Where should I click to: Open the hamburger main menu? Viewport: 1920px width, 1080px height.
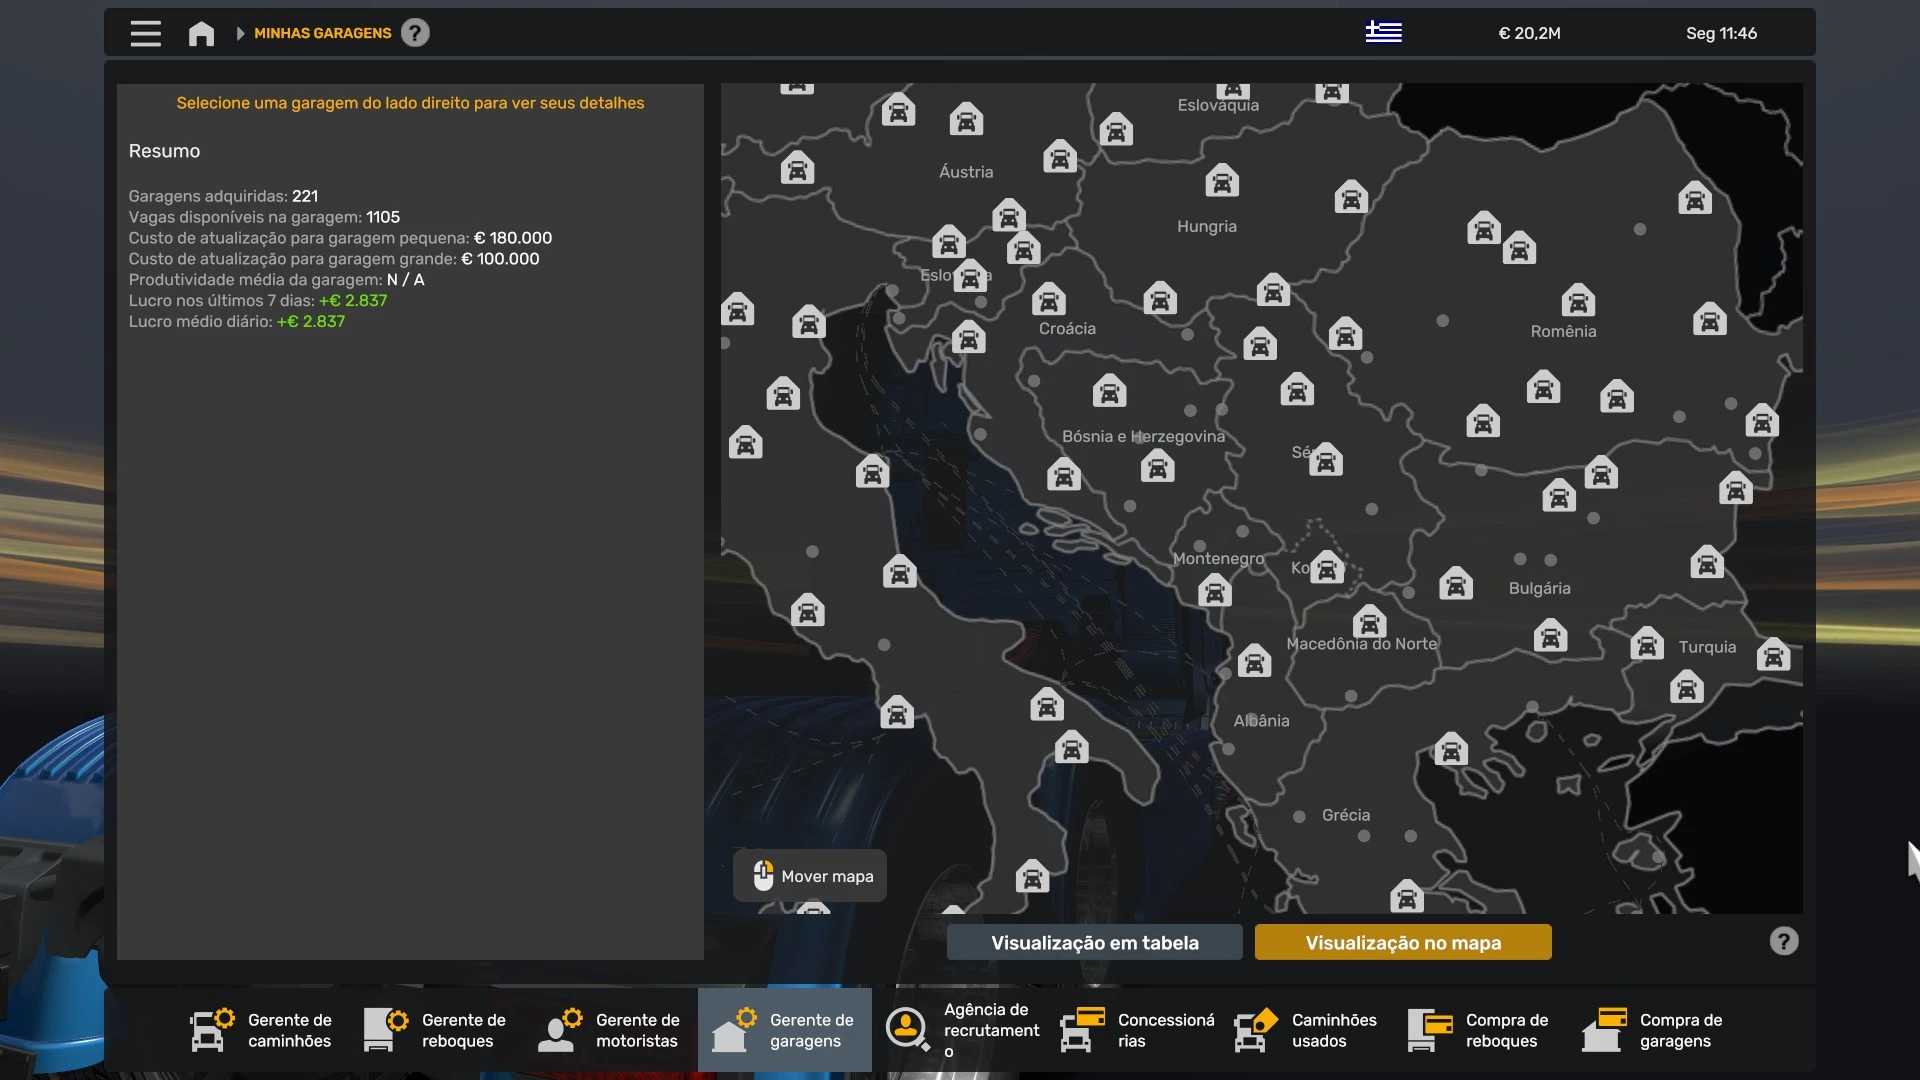145,33
